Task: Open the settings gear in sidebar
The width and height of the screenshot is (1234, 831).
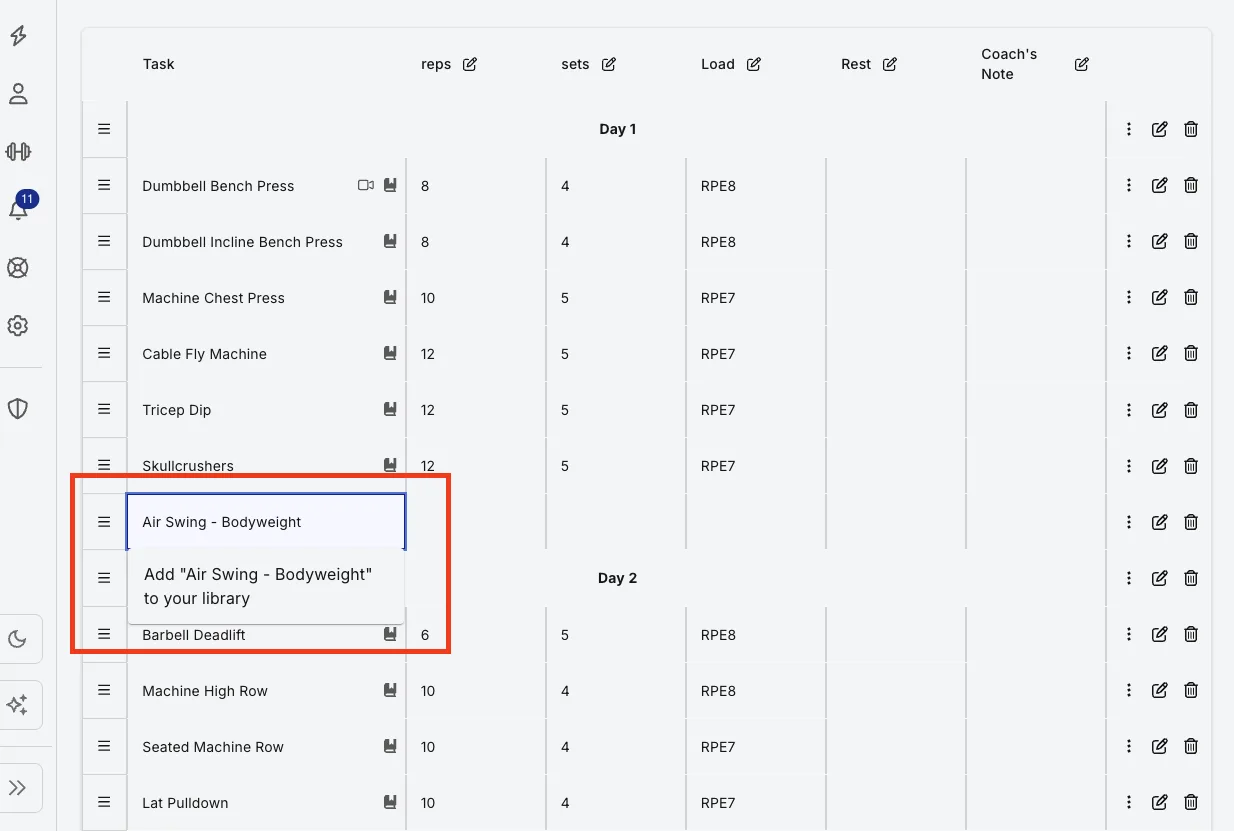Action: tap(18, 326)
